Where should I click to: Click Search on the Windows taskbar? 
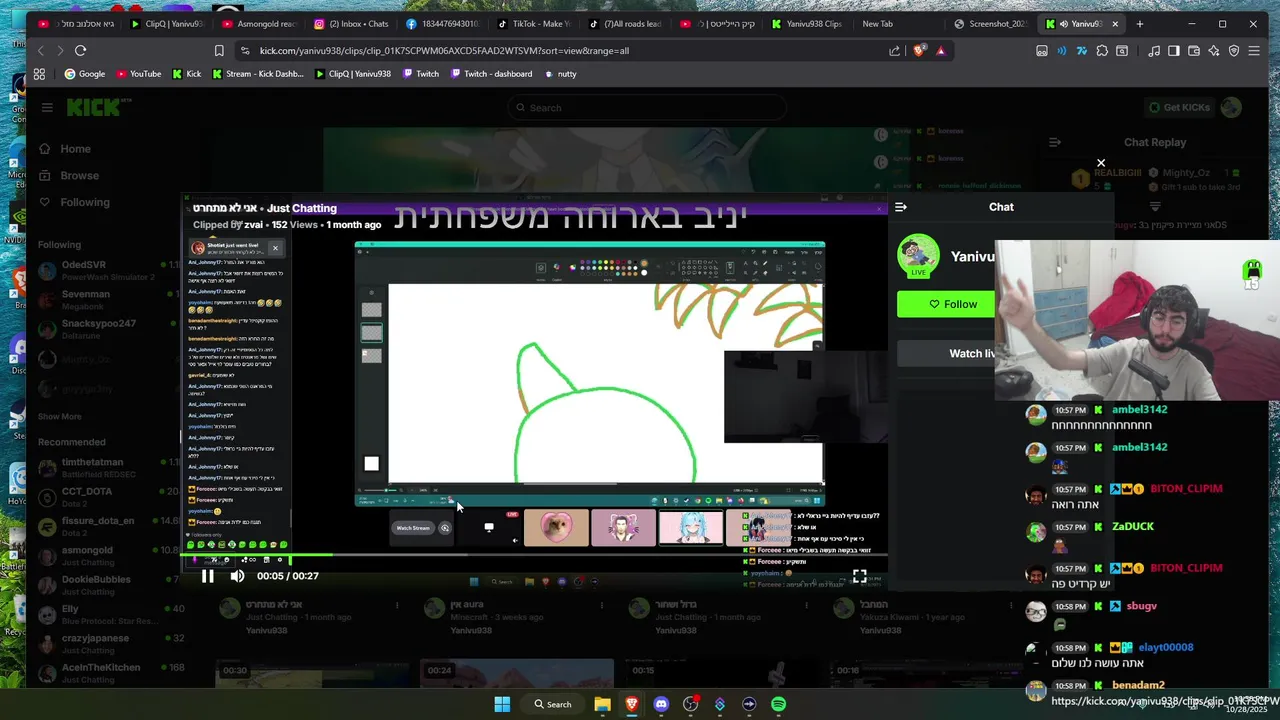[x=553, y=704]
